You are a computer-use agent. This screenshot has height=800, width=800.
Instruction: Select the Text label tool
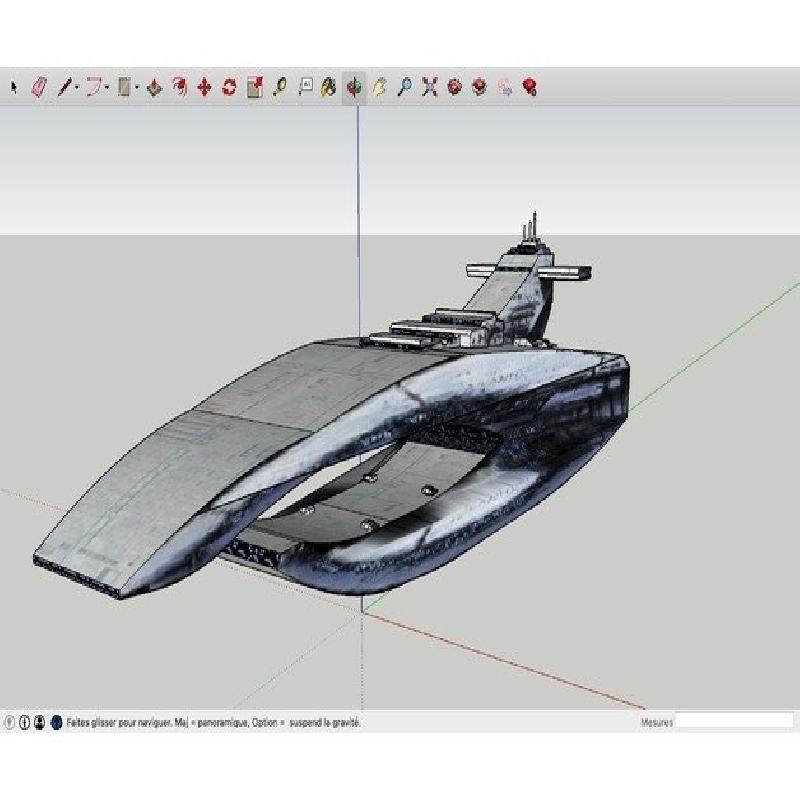pos(305,86)
